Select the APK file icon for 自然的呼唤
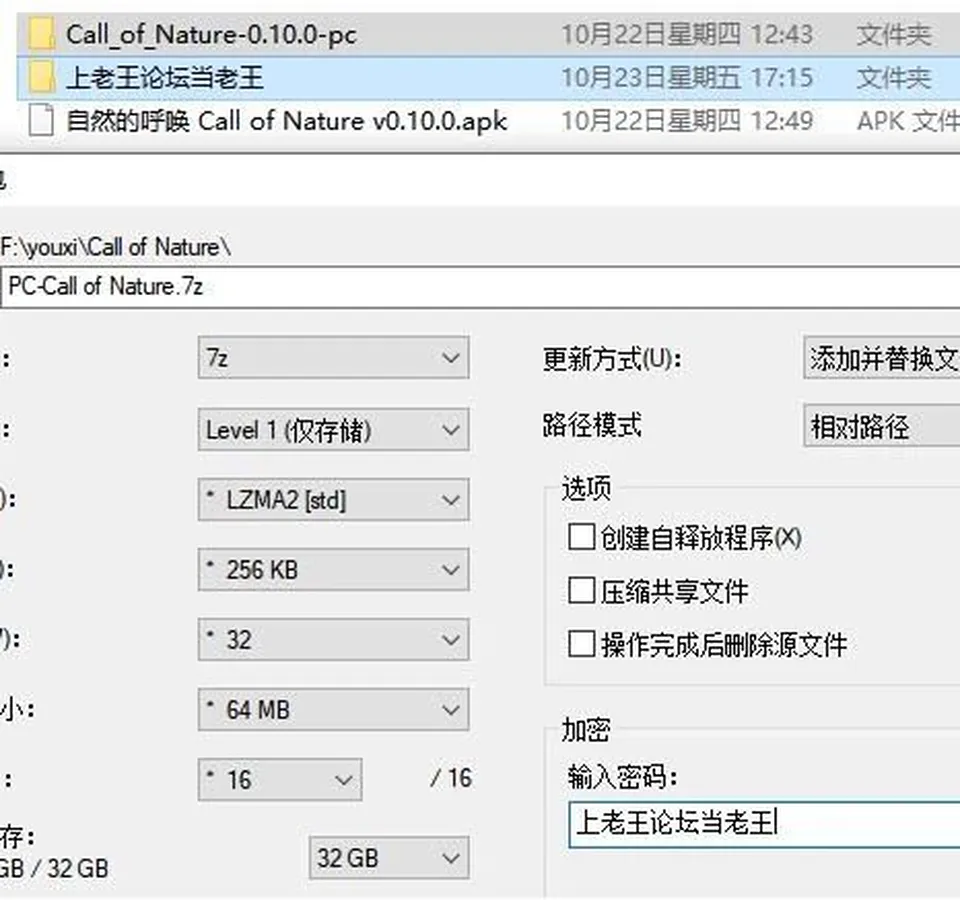Screen dimensions: 960x900 pyautogui.click(x=42, y=120)
